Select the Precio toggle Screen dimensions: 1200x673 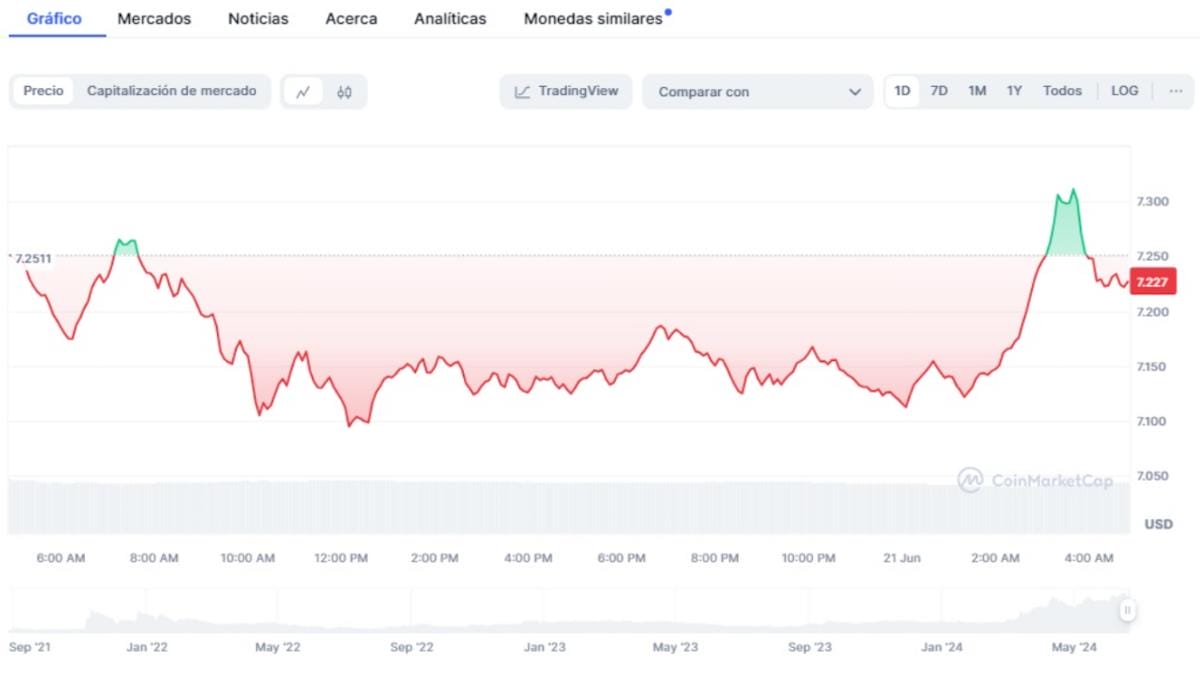[x=43, y=91]
